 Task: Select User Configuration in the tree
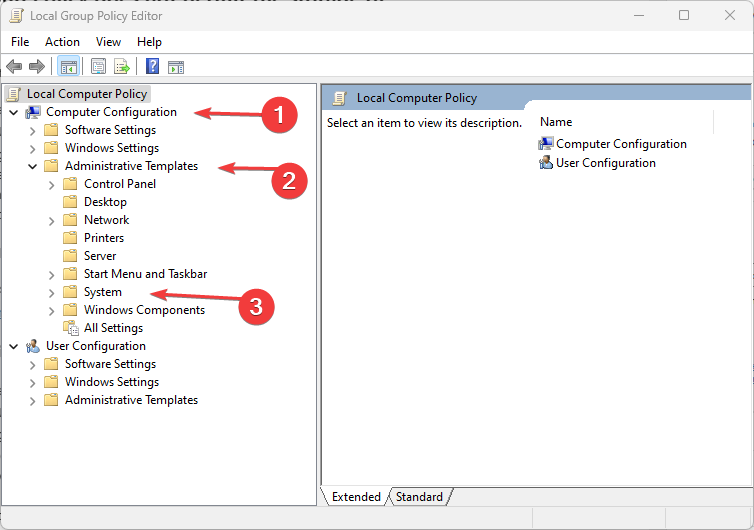tap(96, 346)
